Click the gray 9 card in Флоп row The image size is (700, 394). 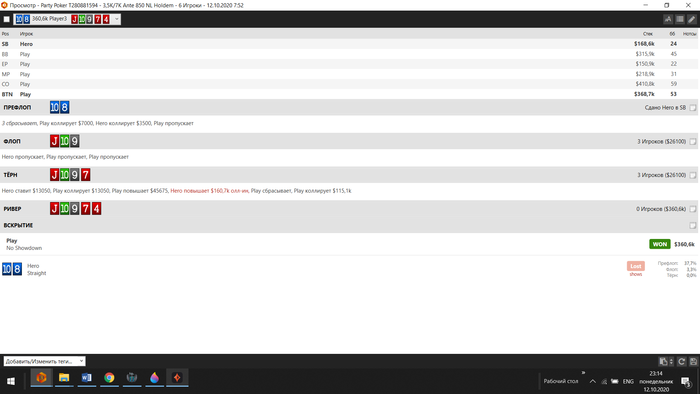coord(75,141)
